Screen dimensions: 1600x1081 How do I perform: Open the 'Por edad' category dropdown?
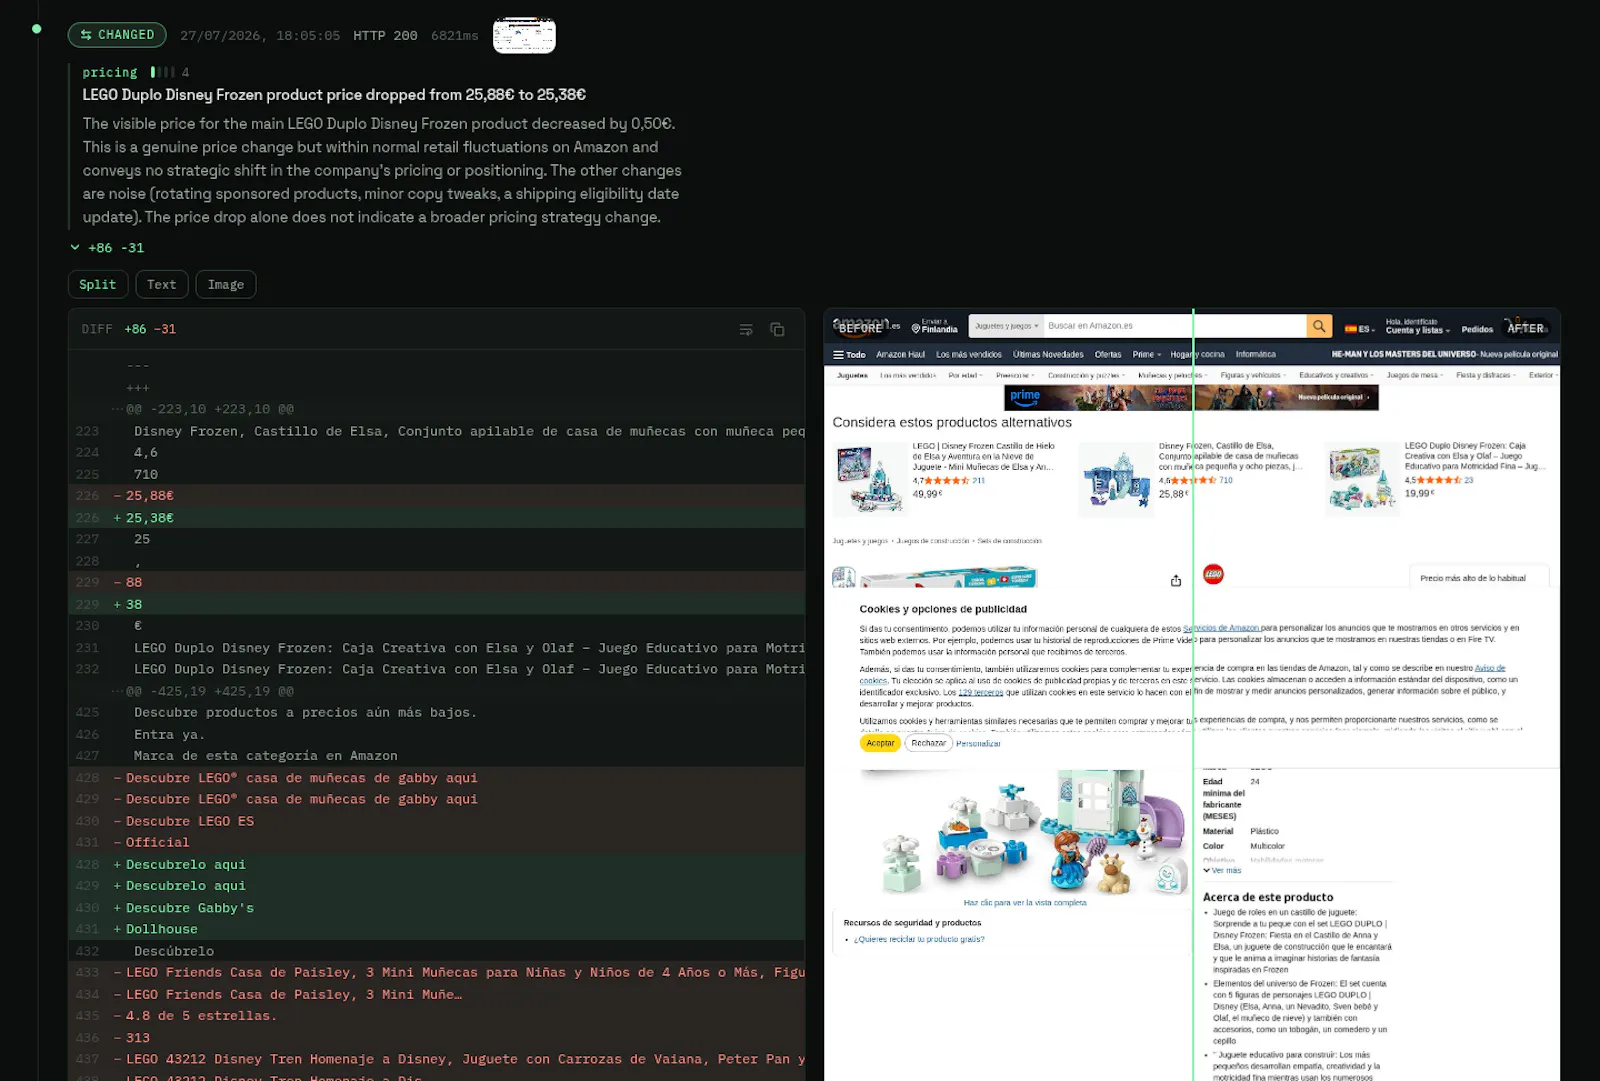965,375
